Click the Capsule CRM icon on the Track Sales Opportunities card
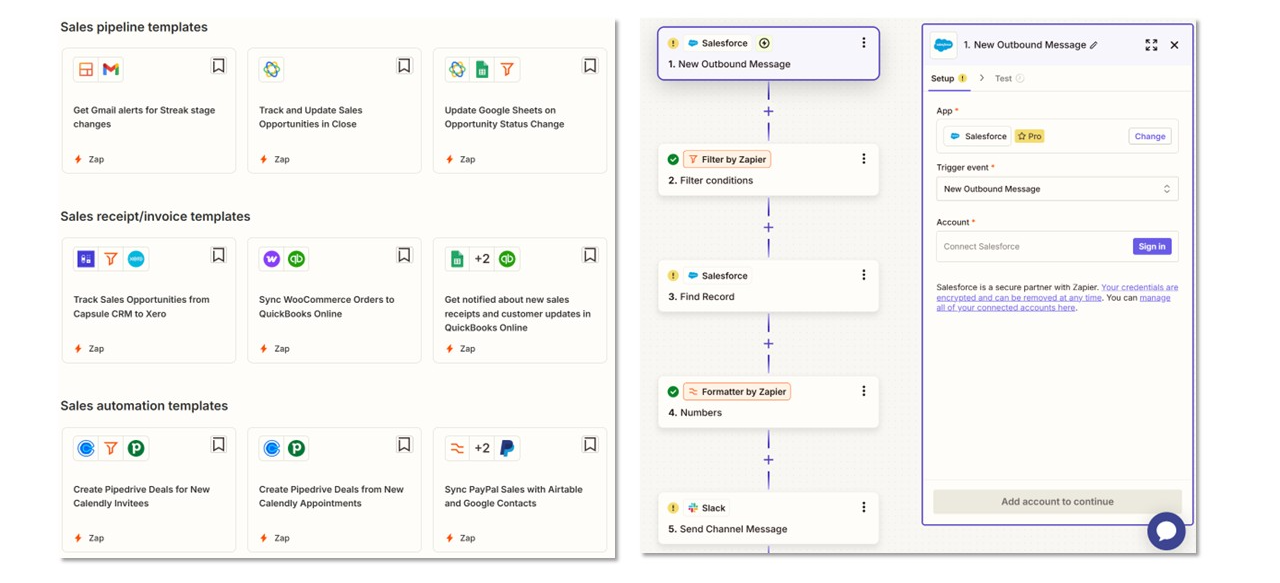 pos(86,259)
